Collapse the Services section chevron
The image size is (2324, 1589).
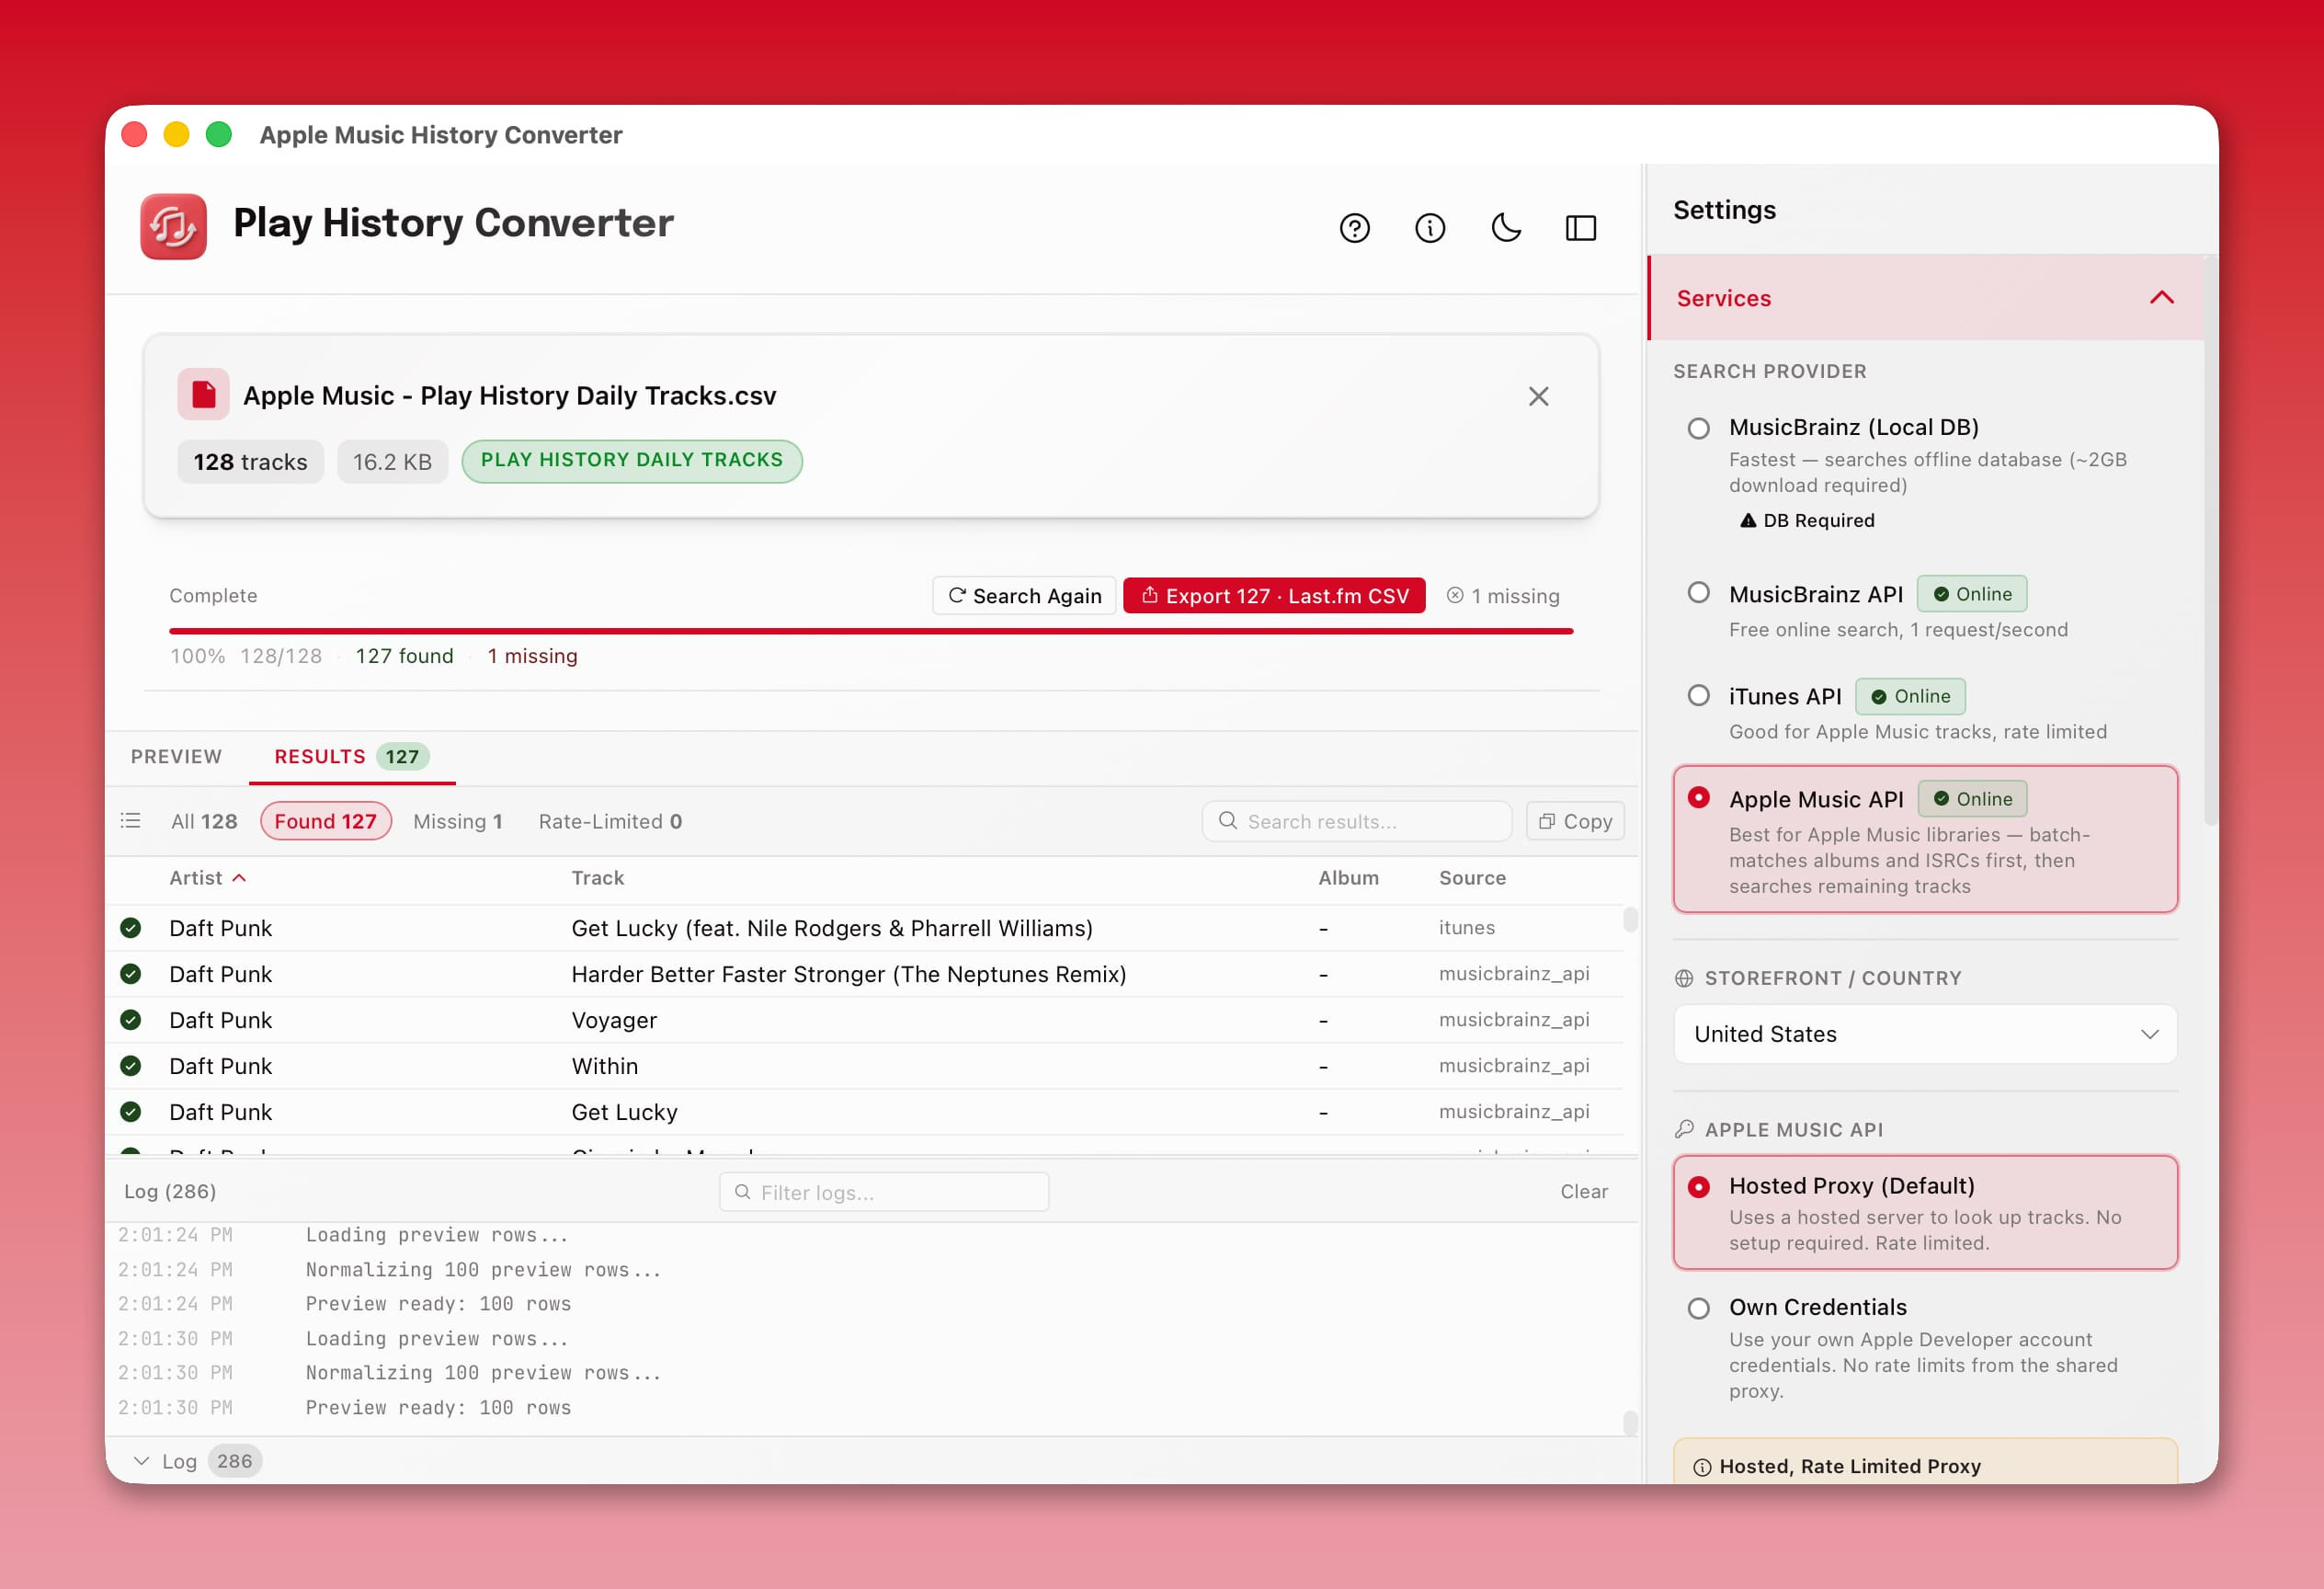point(2161,298)
